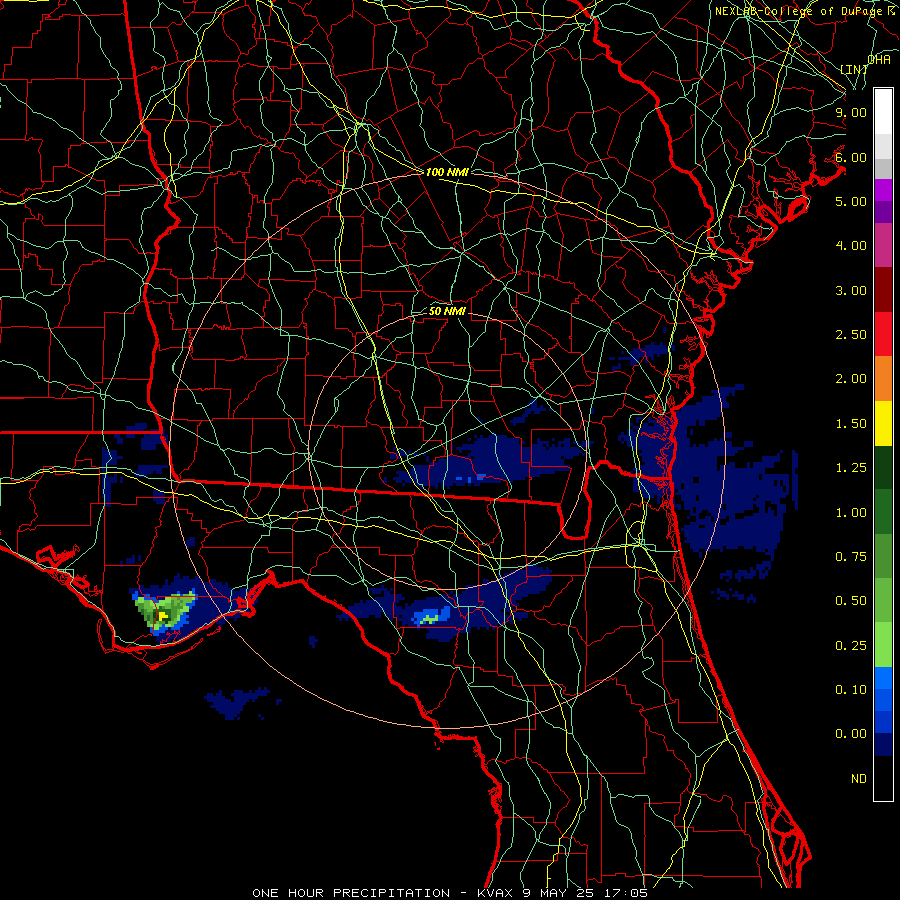Click the 100 NMI range ring label

pos(447,172)
